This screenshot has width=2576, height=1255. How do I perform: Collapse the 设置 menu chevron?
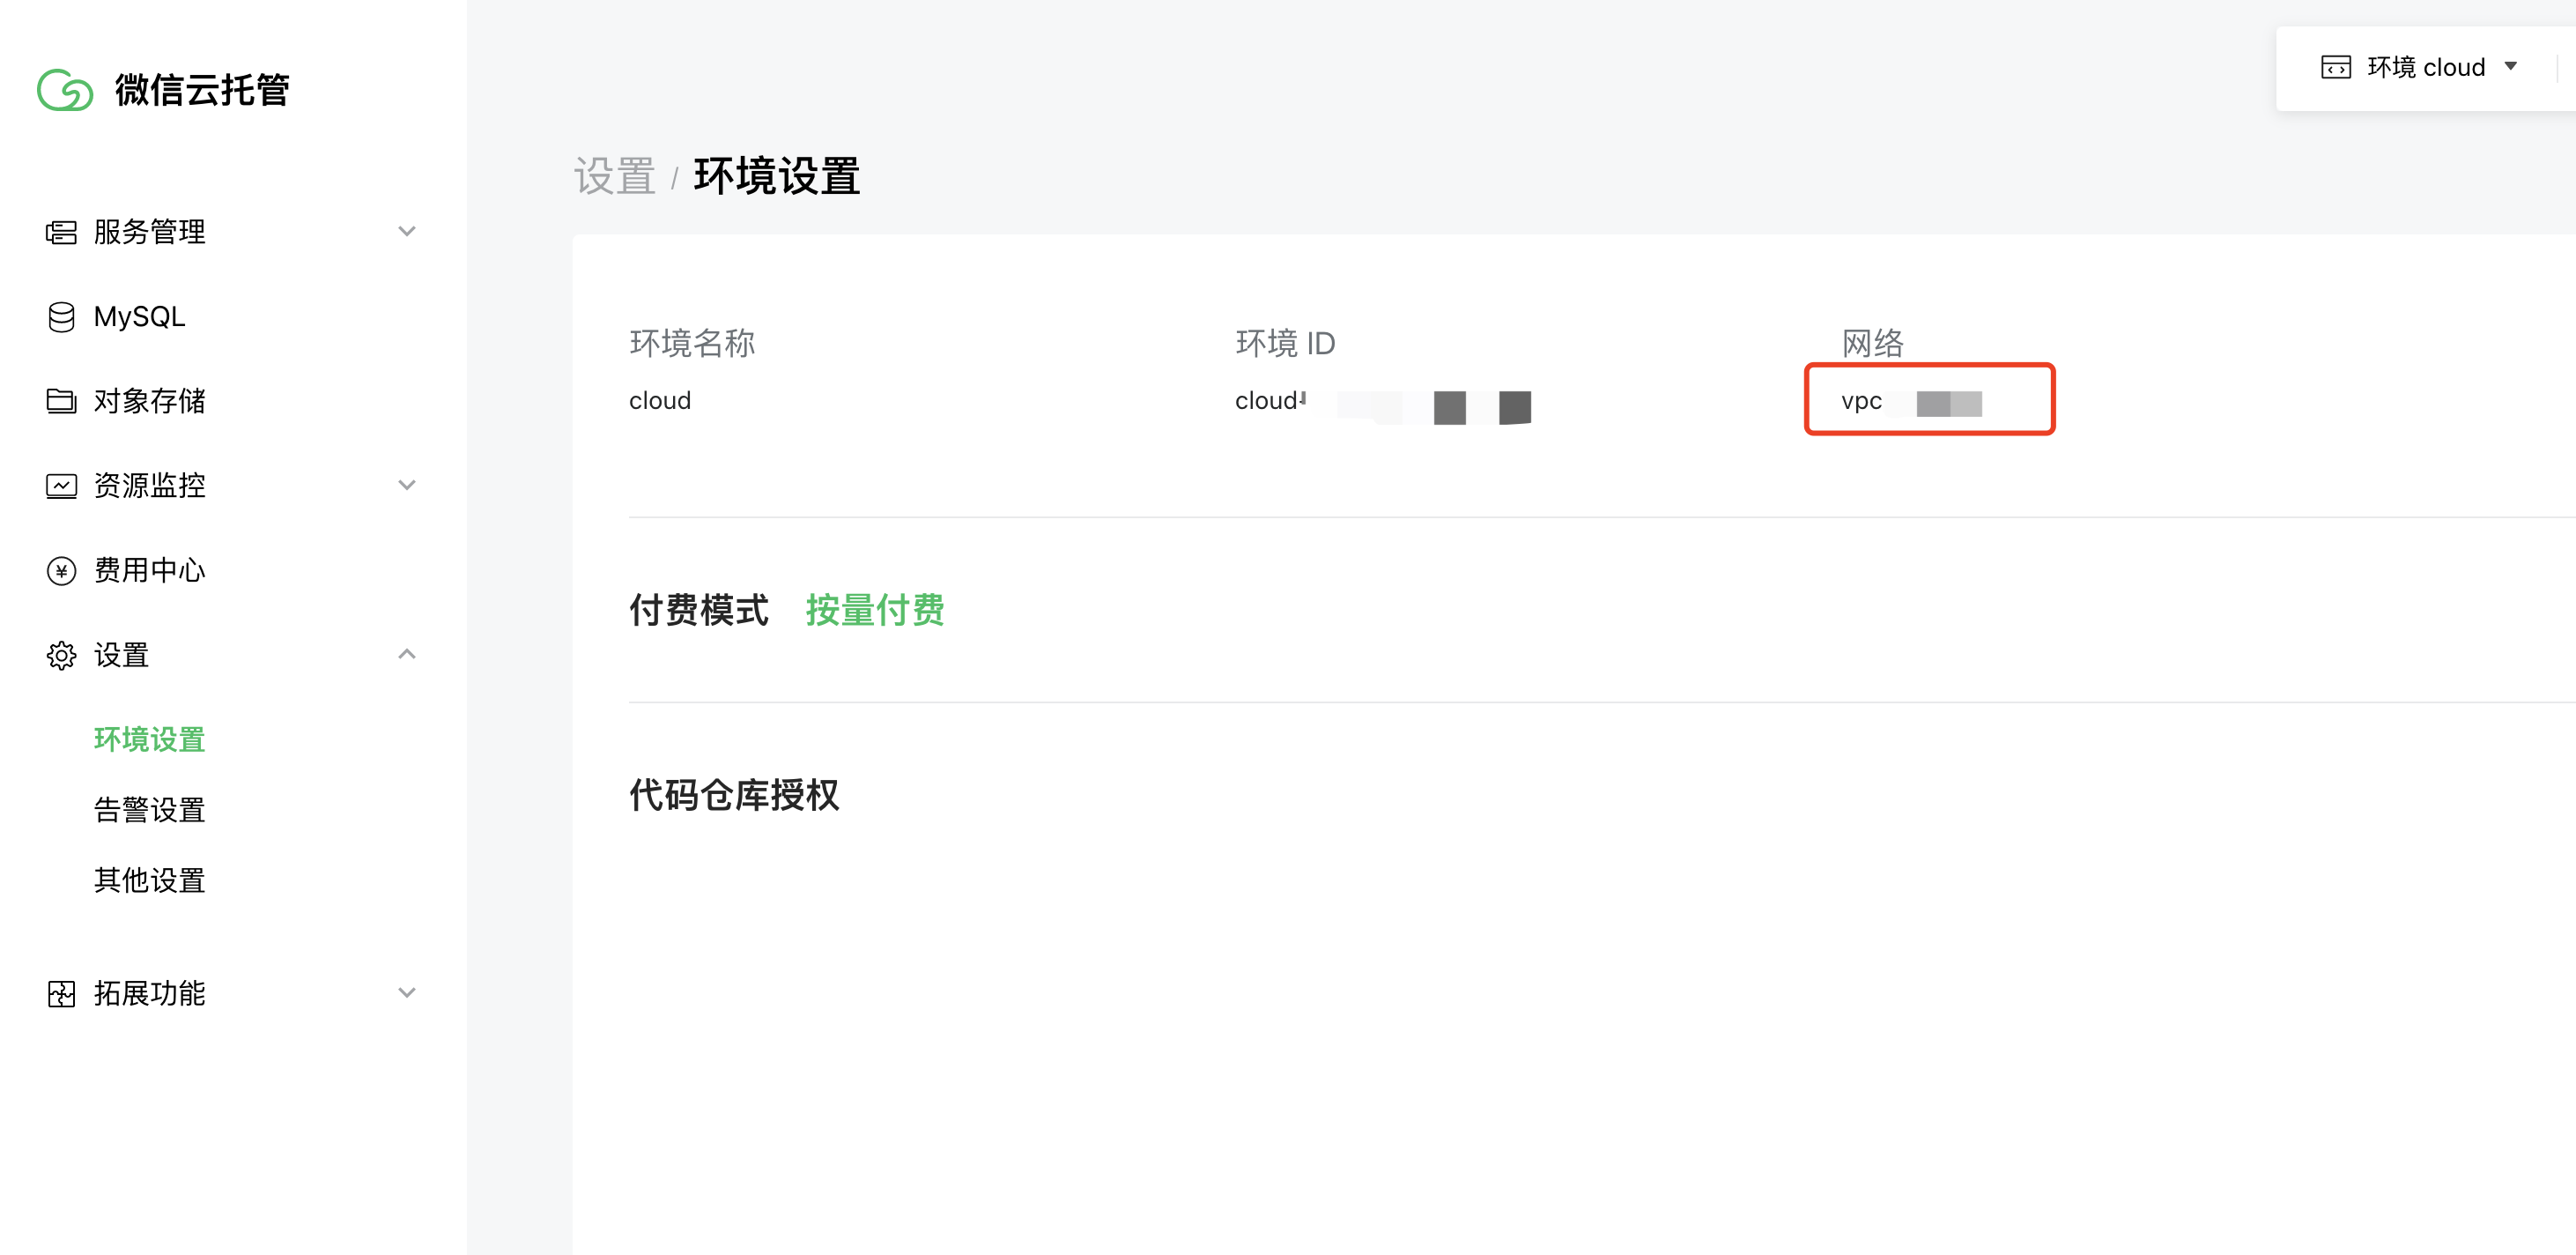[x=406, y=655]
